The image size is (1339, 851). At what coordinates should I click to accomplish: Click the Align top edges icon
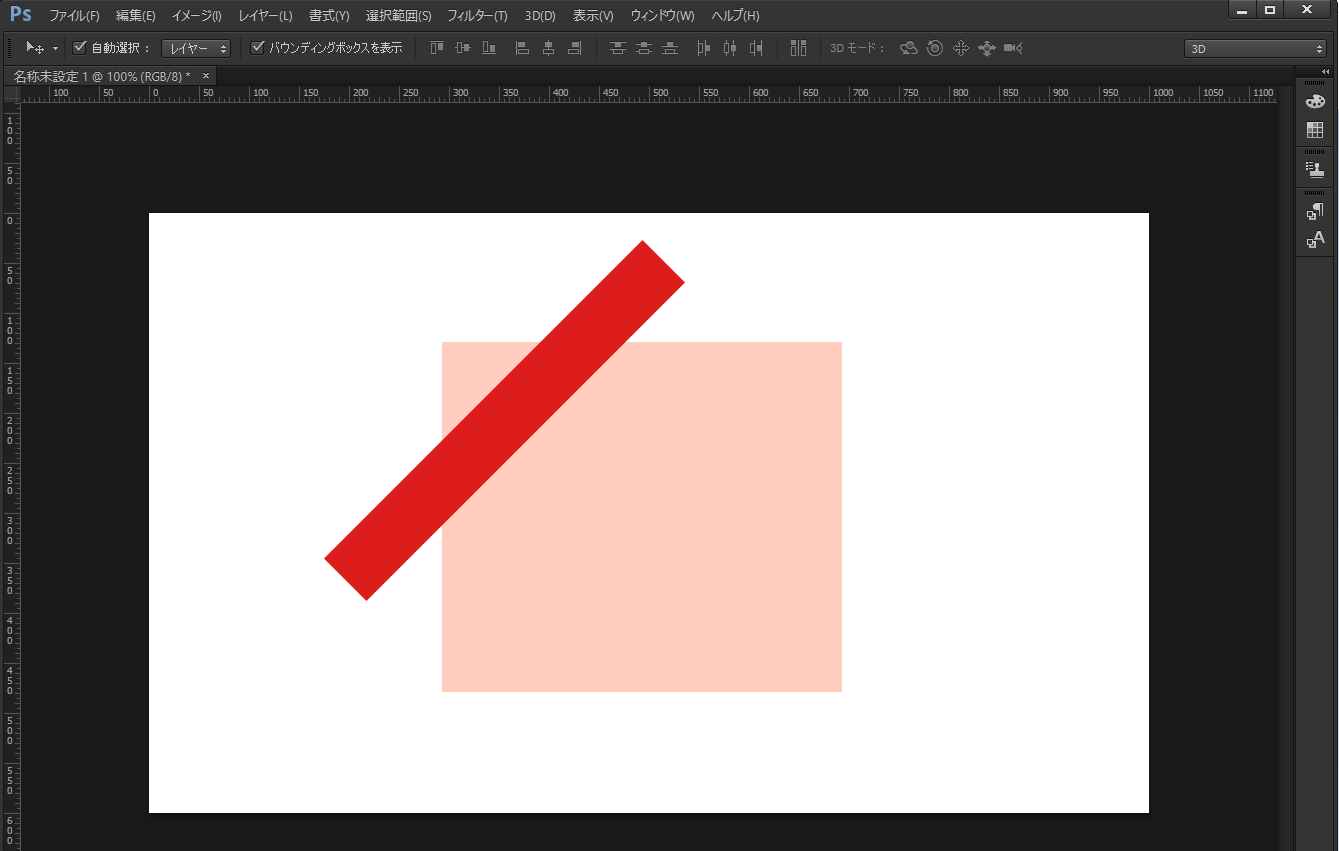pyautogui.click(x=437, y=48)
